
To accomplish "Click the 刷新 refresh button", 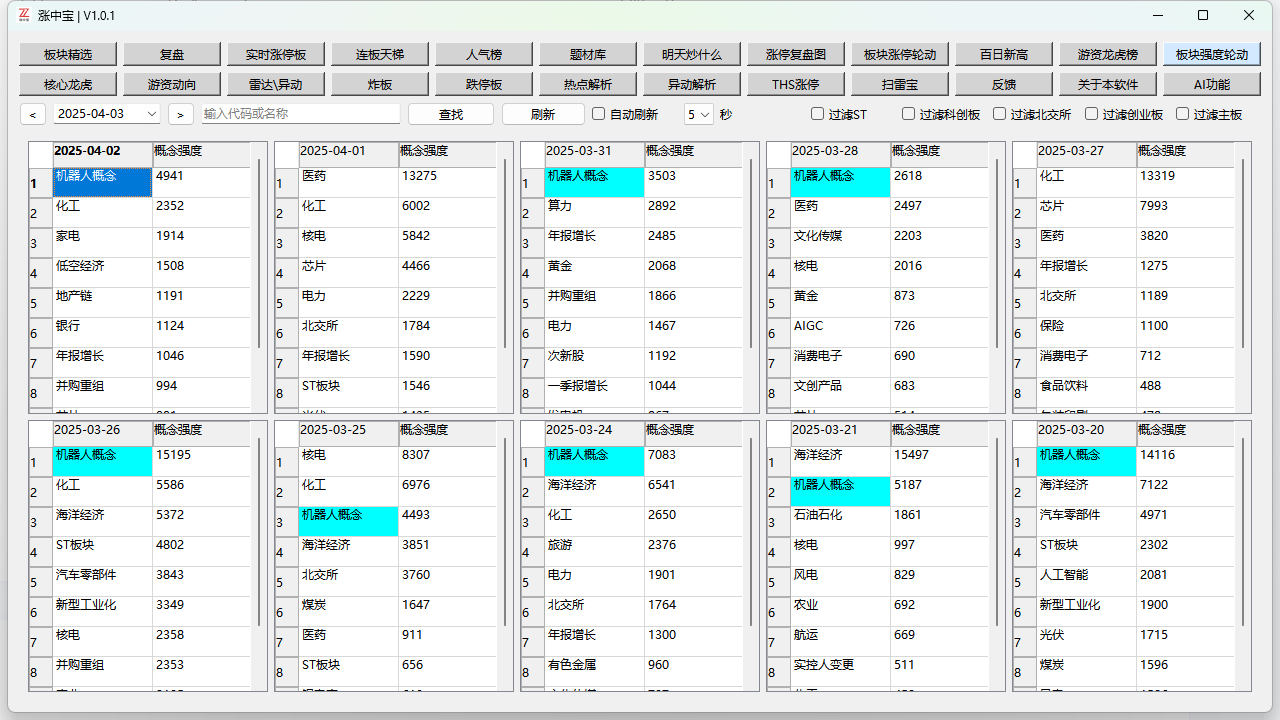I will [541, 114].
